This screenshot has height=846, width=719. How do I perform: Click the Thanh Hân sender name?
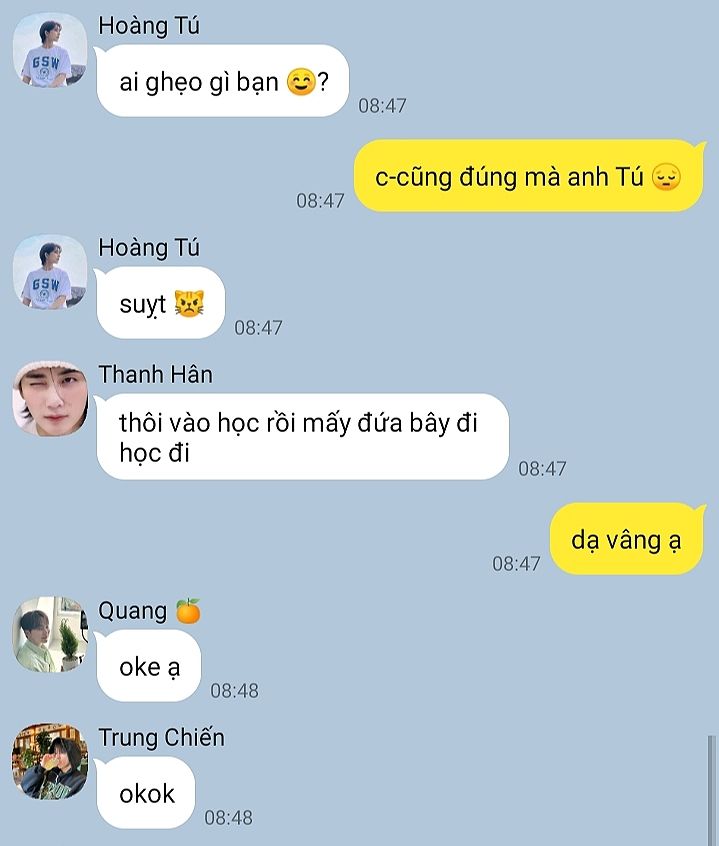coord(155,374)
